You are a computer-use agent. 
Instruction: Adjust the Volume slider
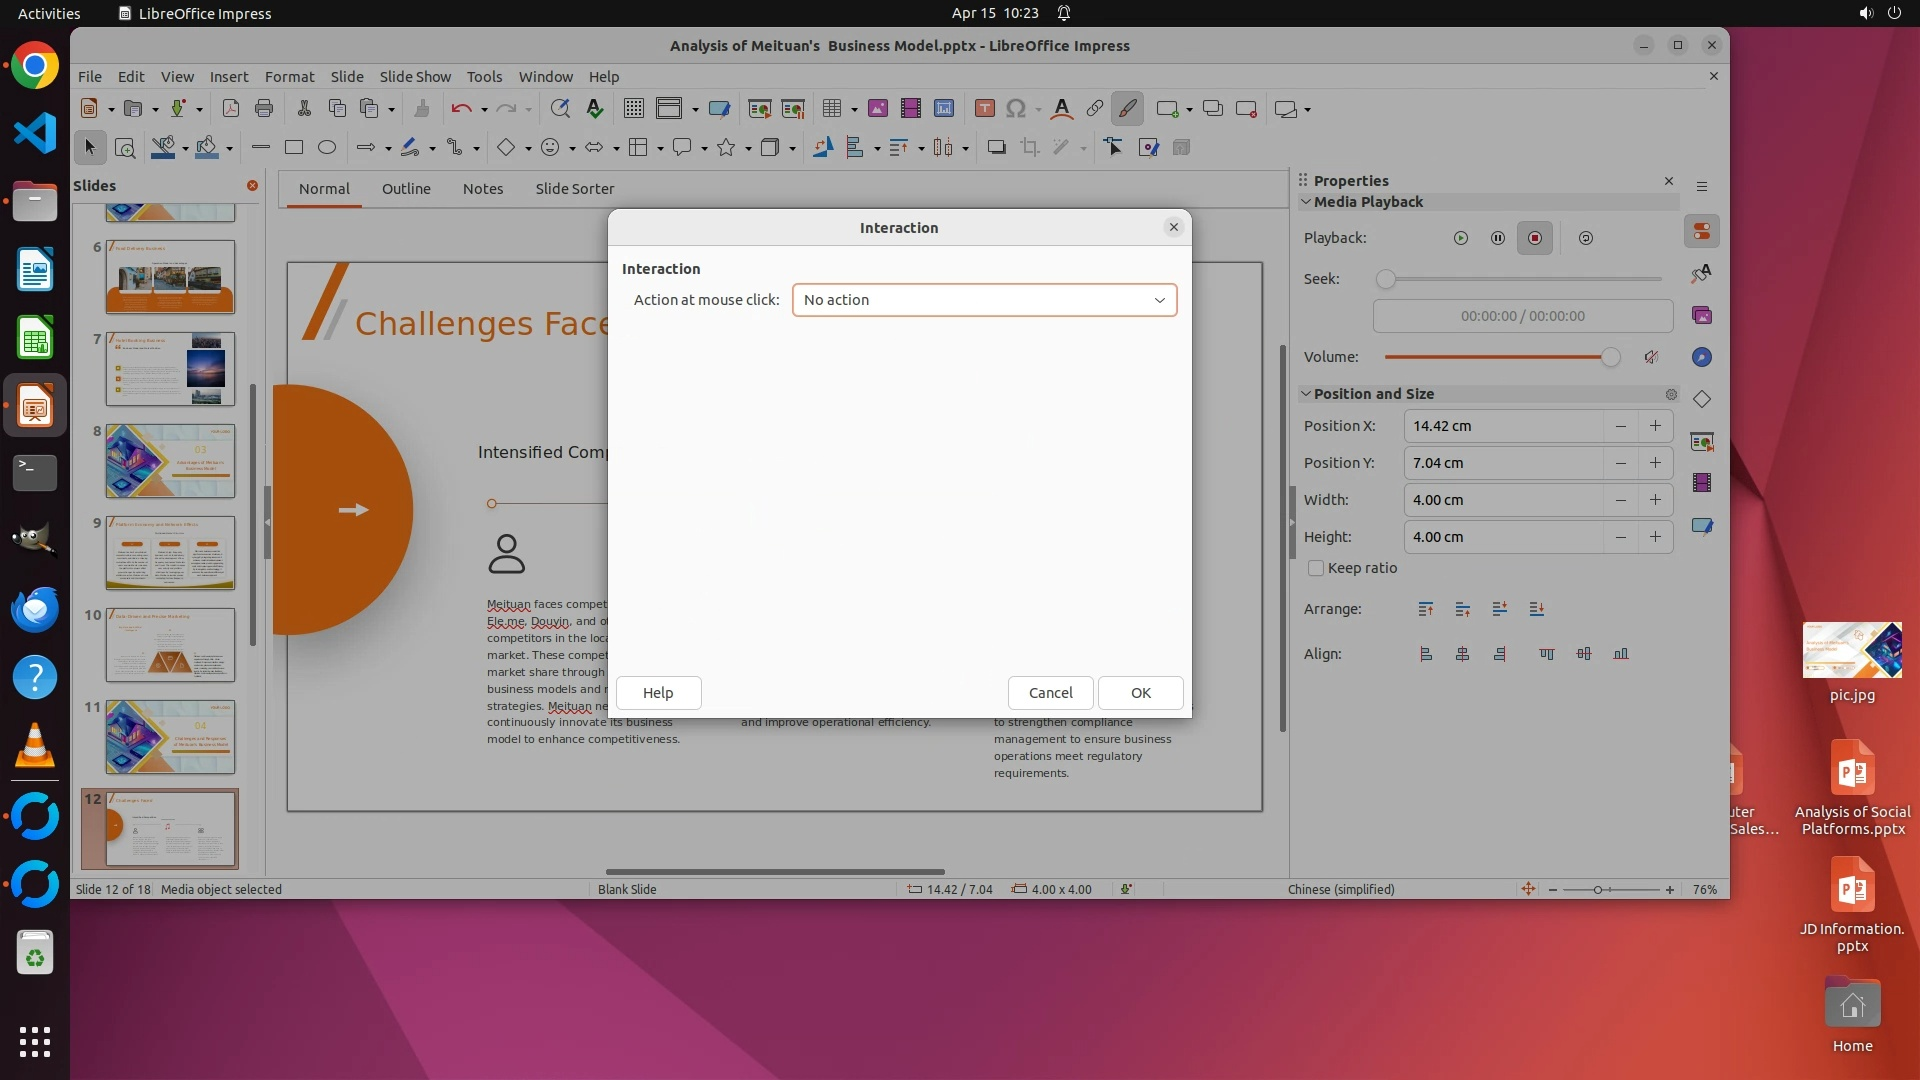click(1610, 357)
